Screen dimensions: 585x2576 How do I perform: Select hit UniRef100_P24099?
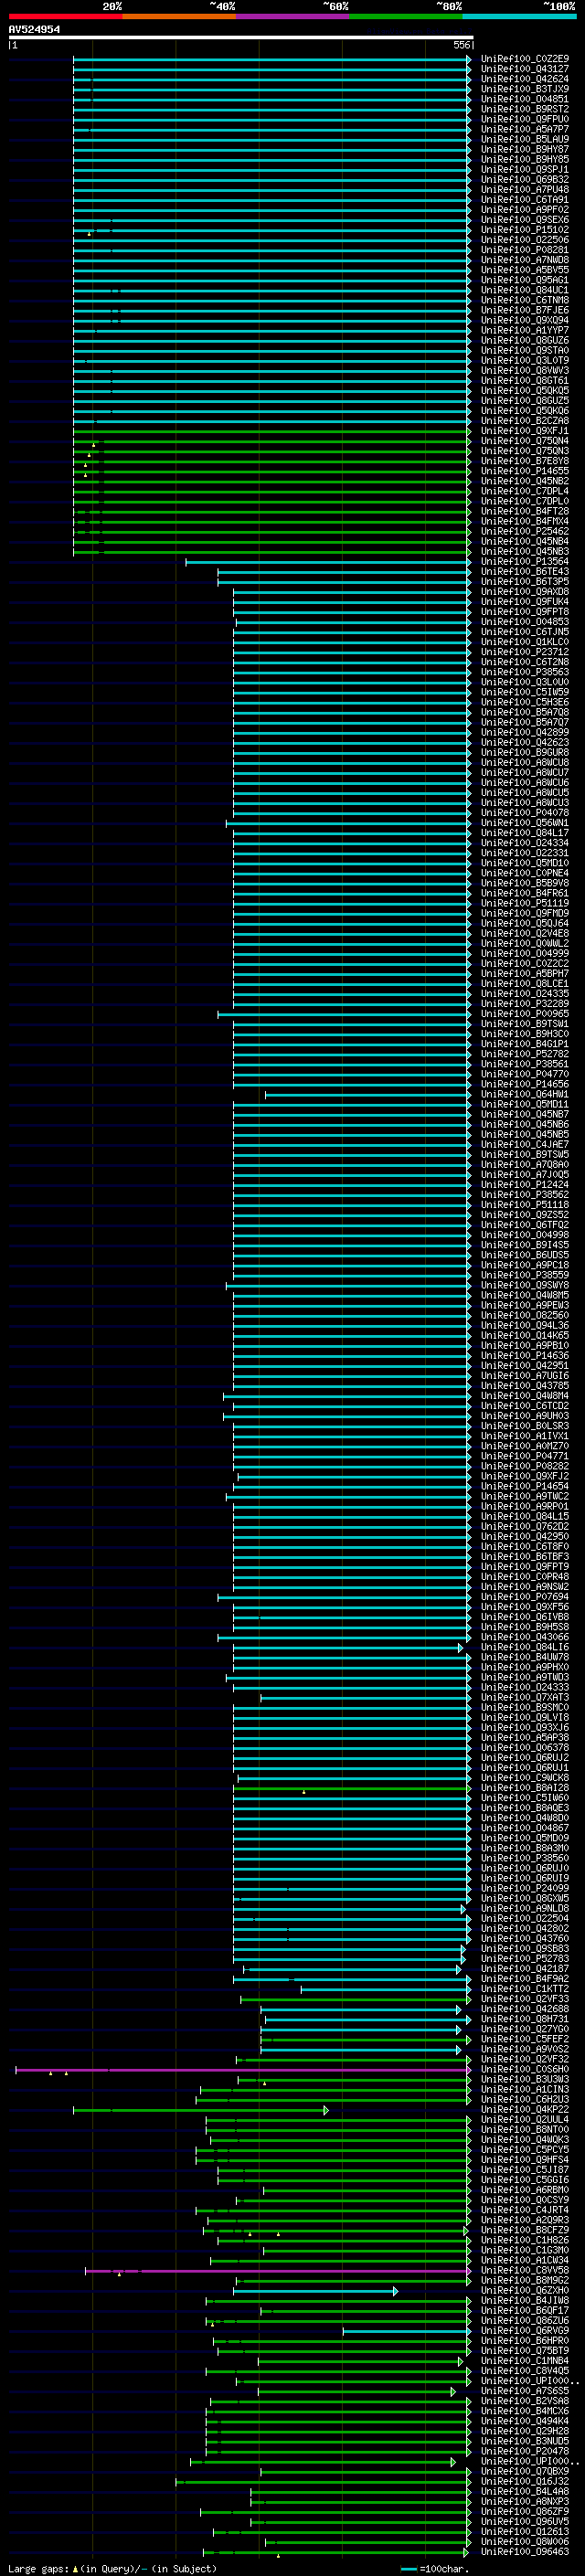tap(524, 1888)
